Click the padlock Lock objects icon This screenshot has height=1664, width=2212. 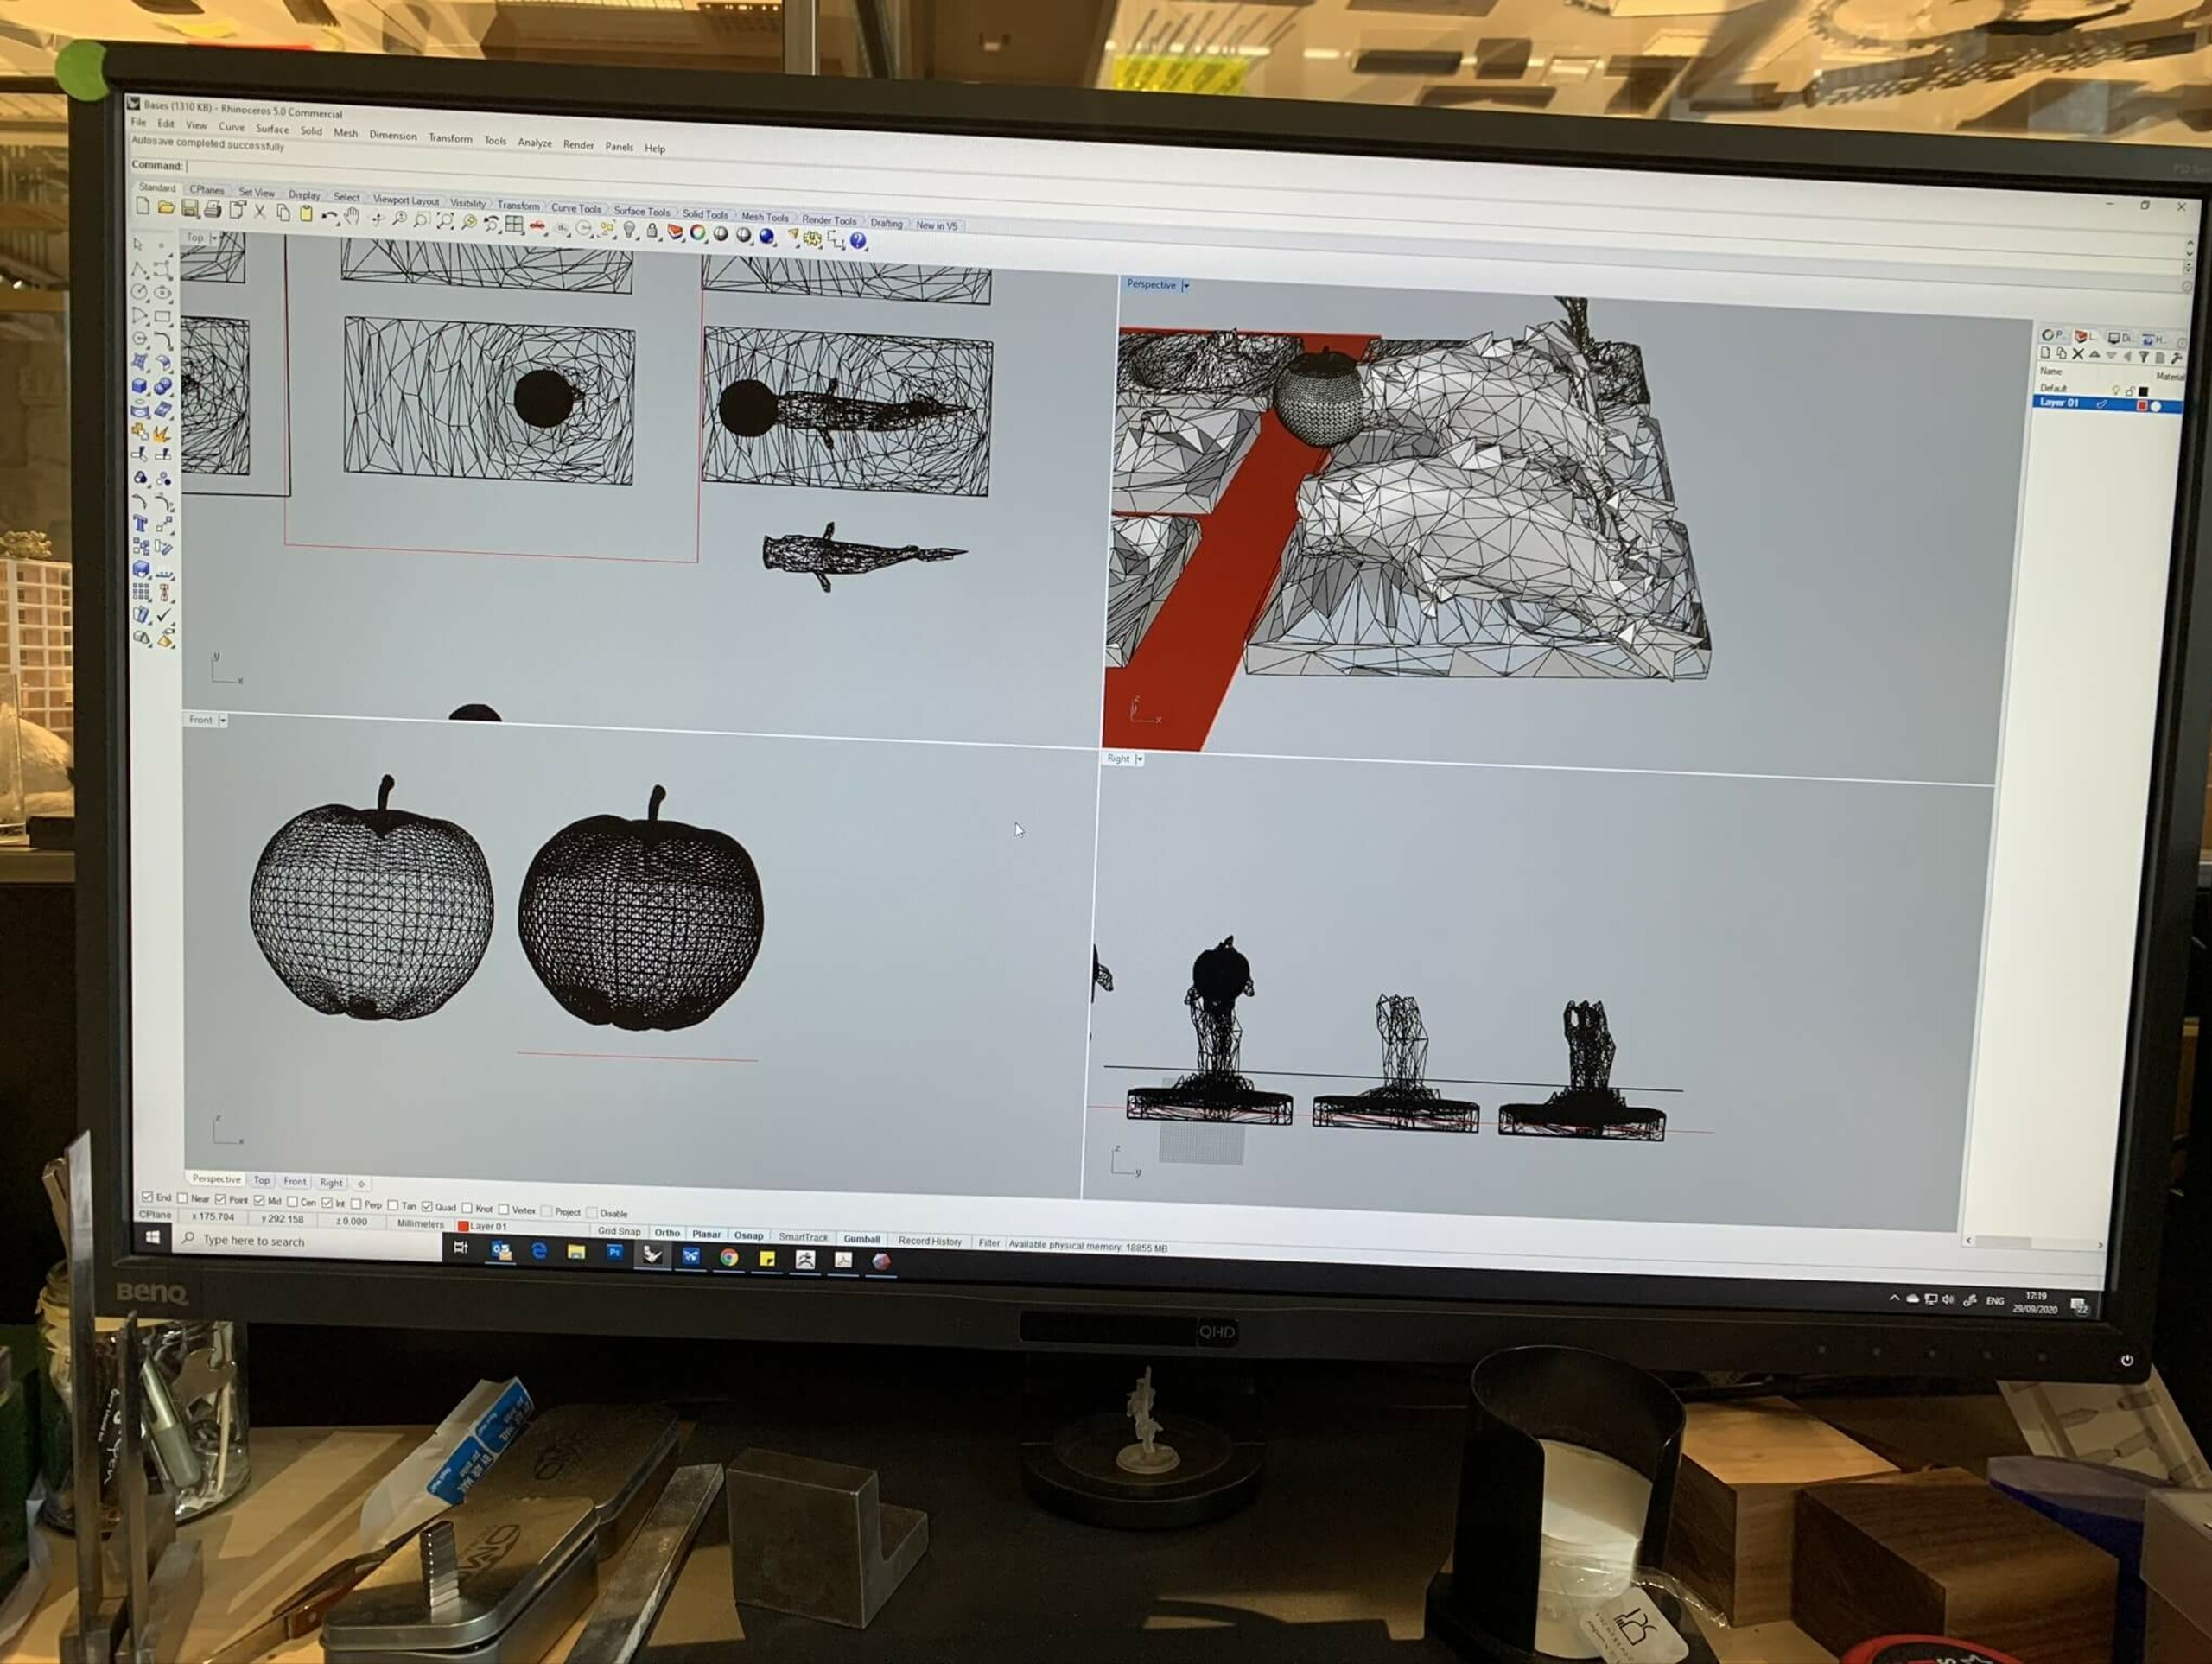coord(652,231)
